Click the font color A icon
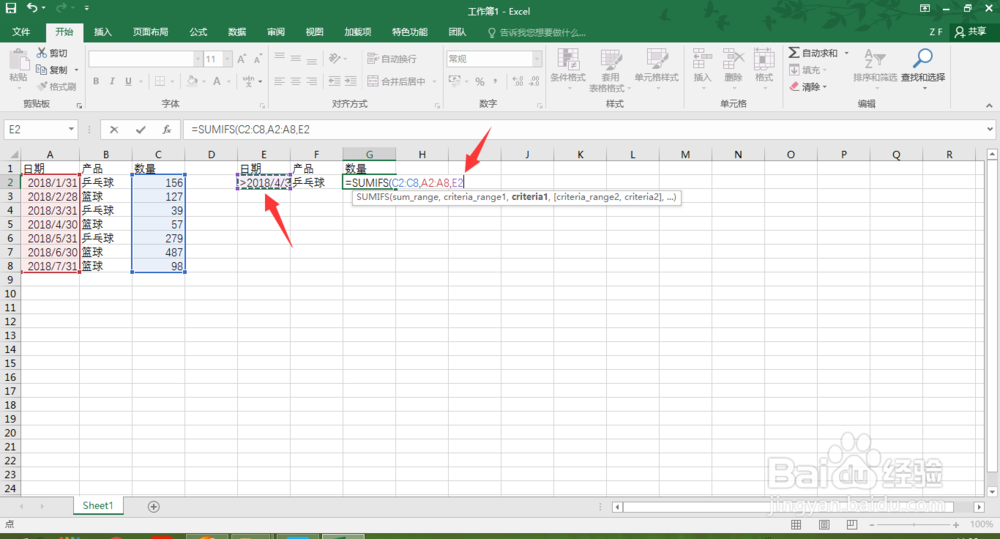Viewport: 1000px width, 539px height. [217, 81]
